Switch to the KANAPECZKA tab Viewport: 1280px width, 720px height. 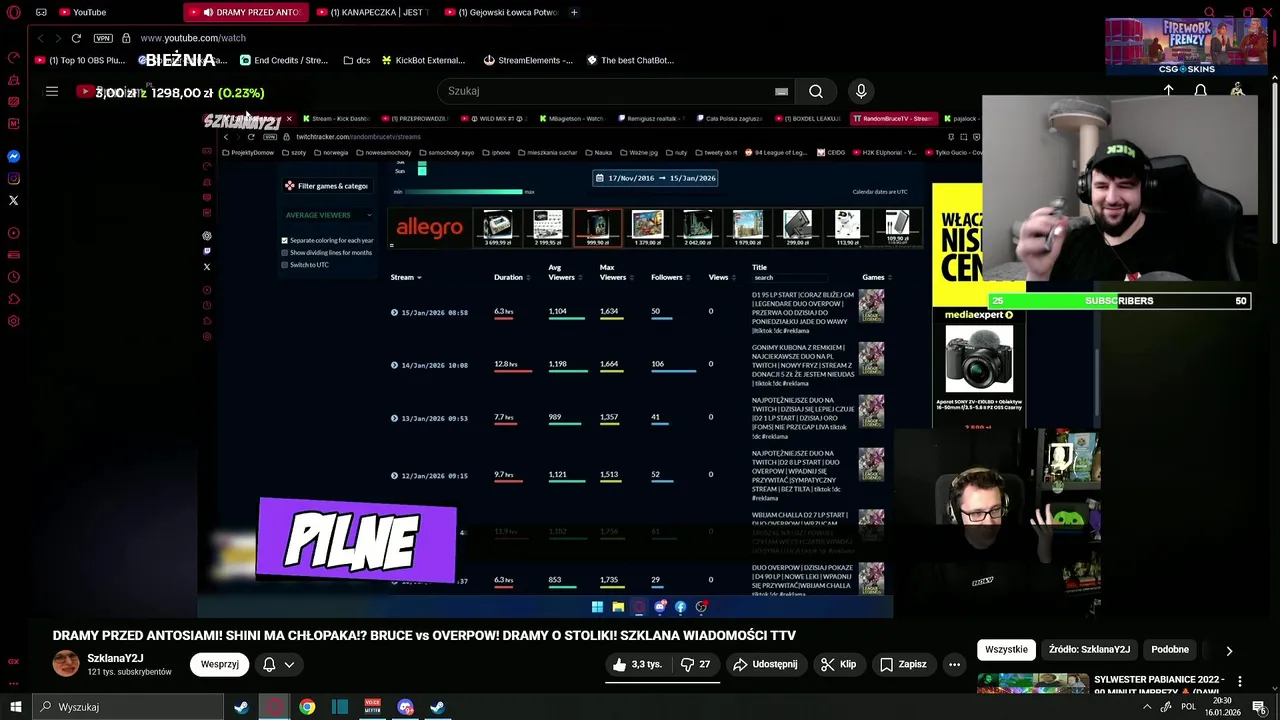372,12
